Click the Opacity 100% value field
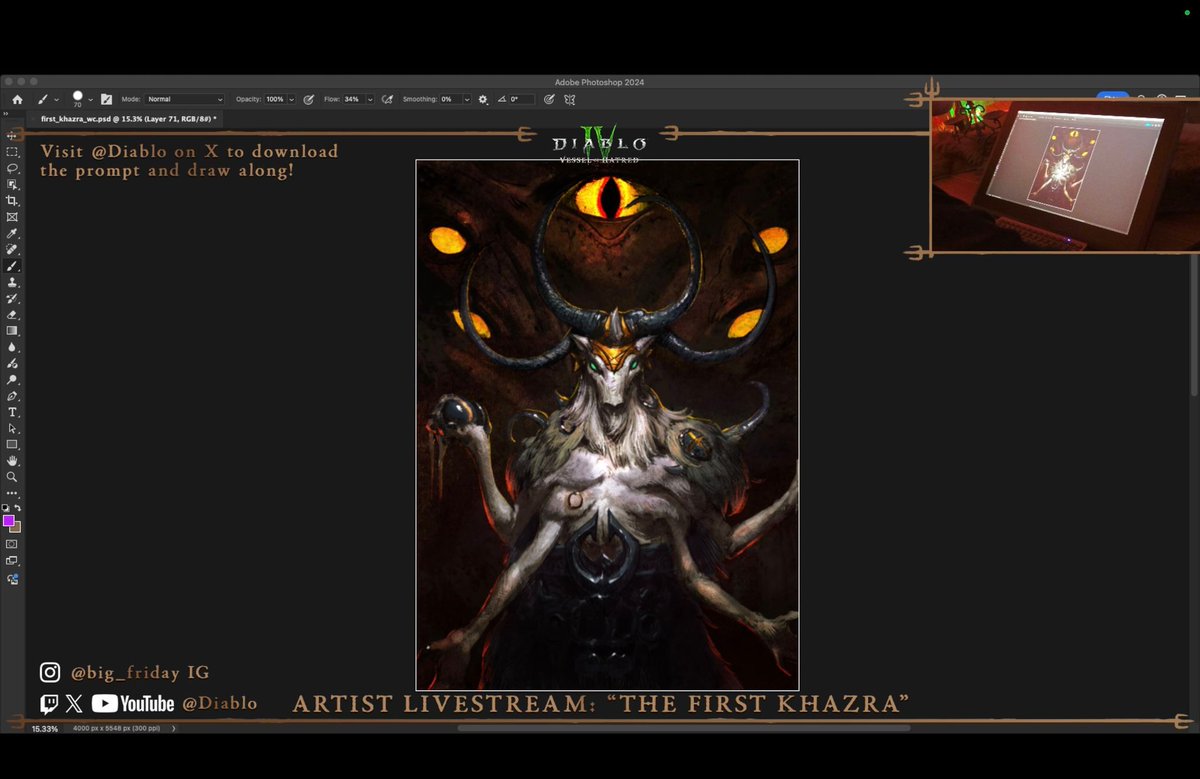The image size is (1200, 779). [x=275, y=99]
